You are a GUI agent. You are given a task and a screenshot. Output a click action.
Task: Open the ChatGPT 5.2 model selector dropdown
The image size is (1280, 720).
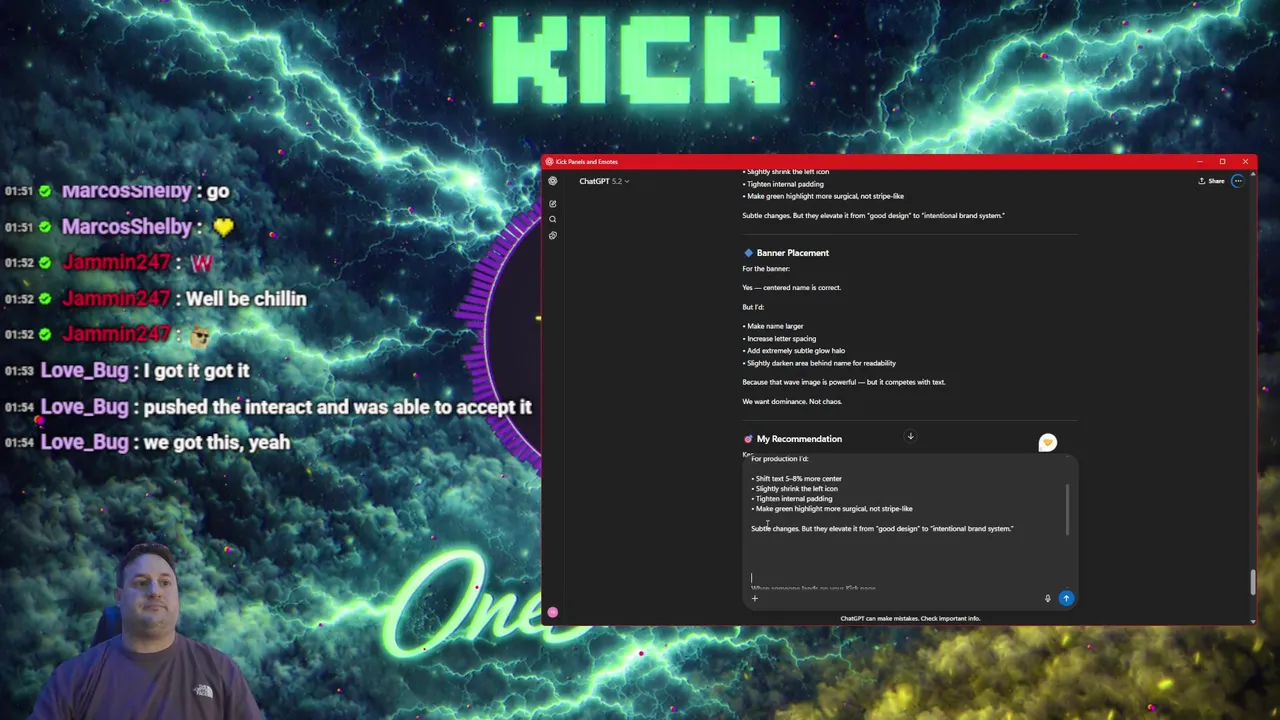point(604,181)
